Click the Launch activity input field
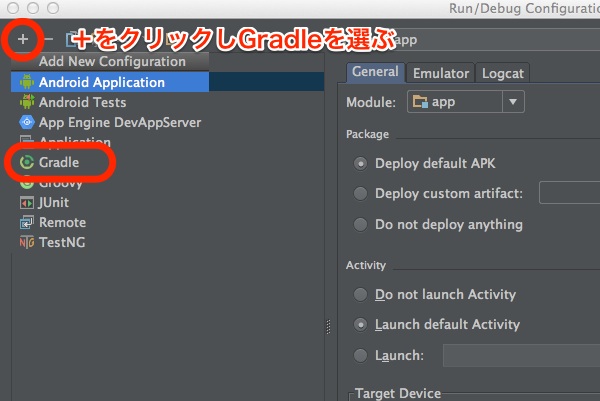Screen dimensions: 600x401 tap(521, 355)
